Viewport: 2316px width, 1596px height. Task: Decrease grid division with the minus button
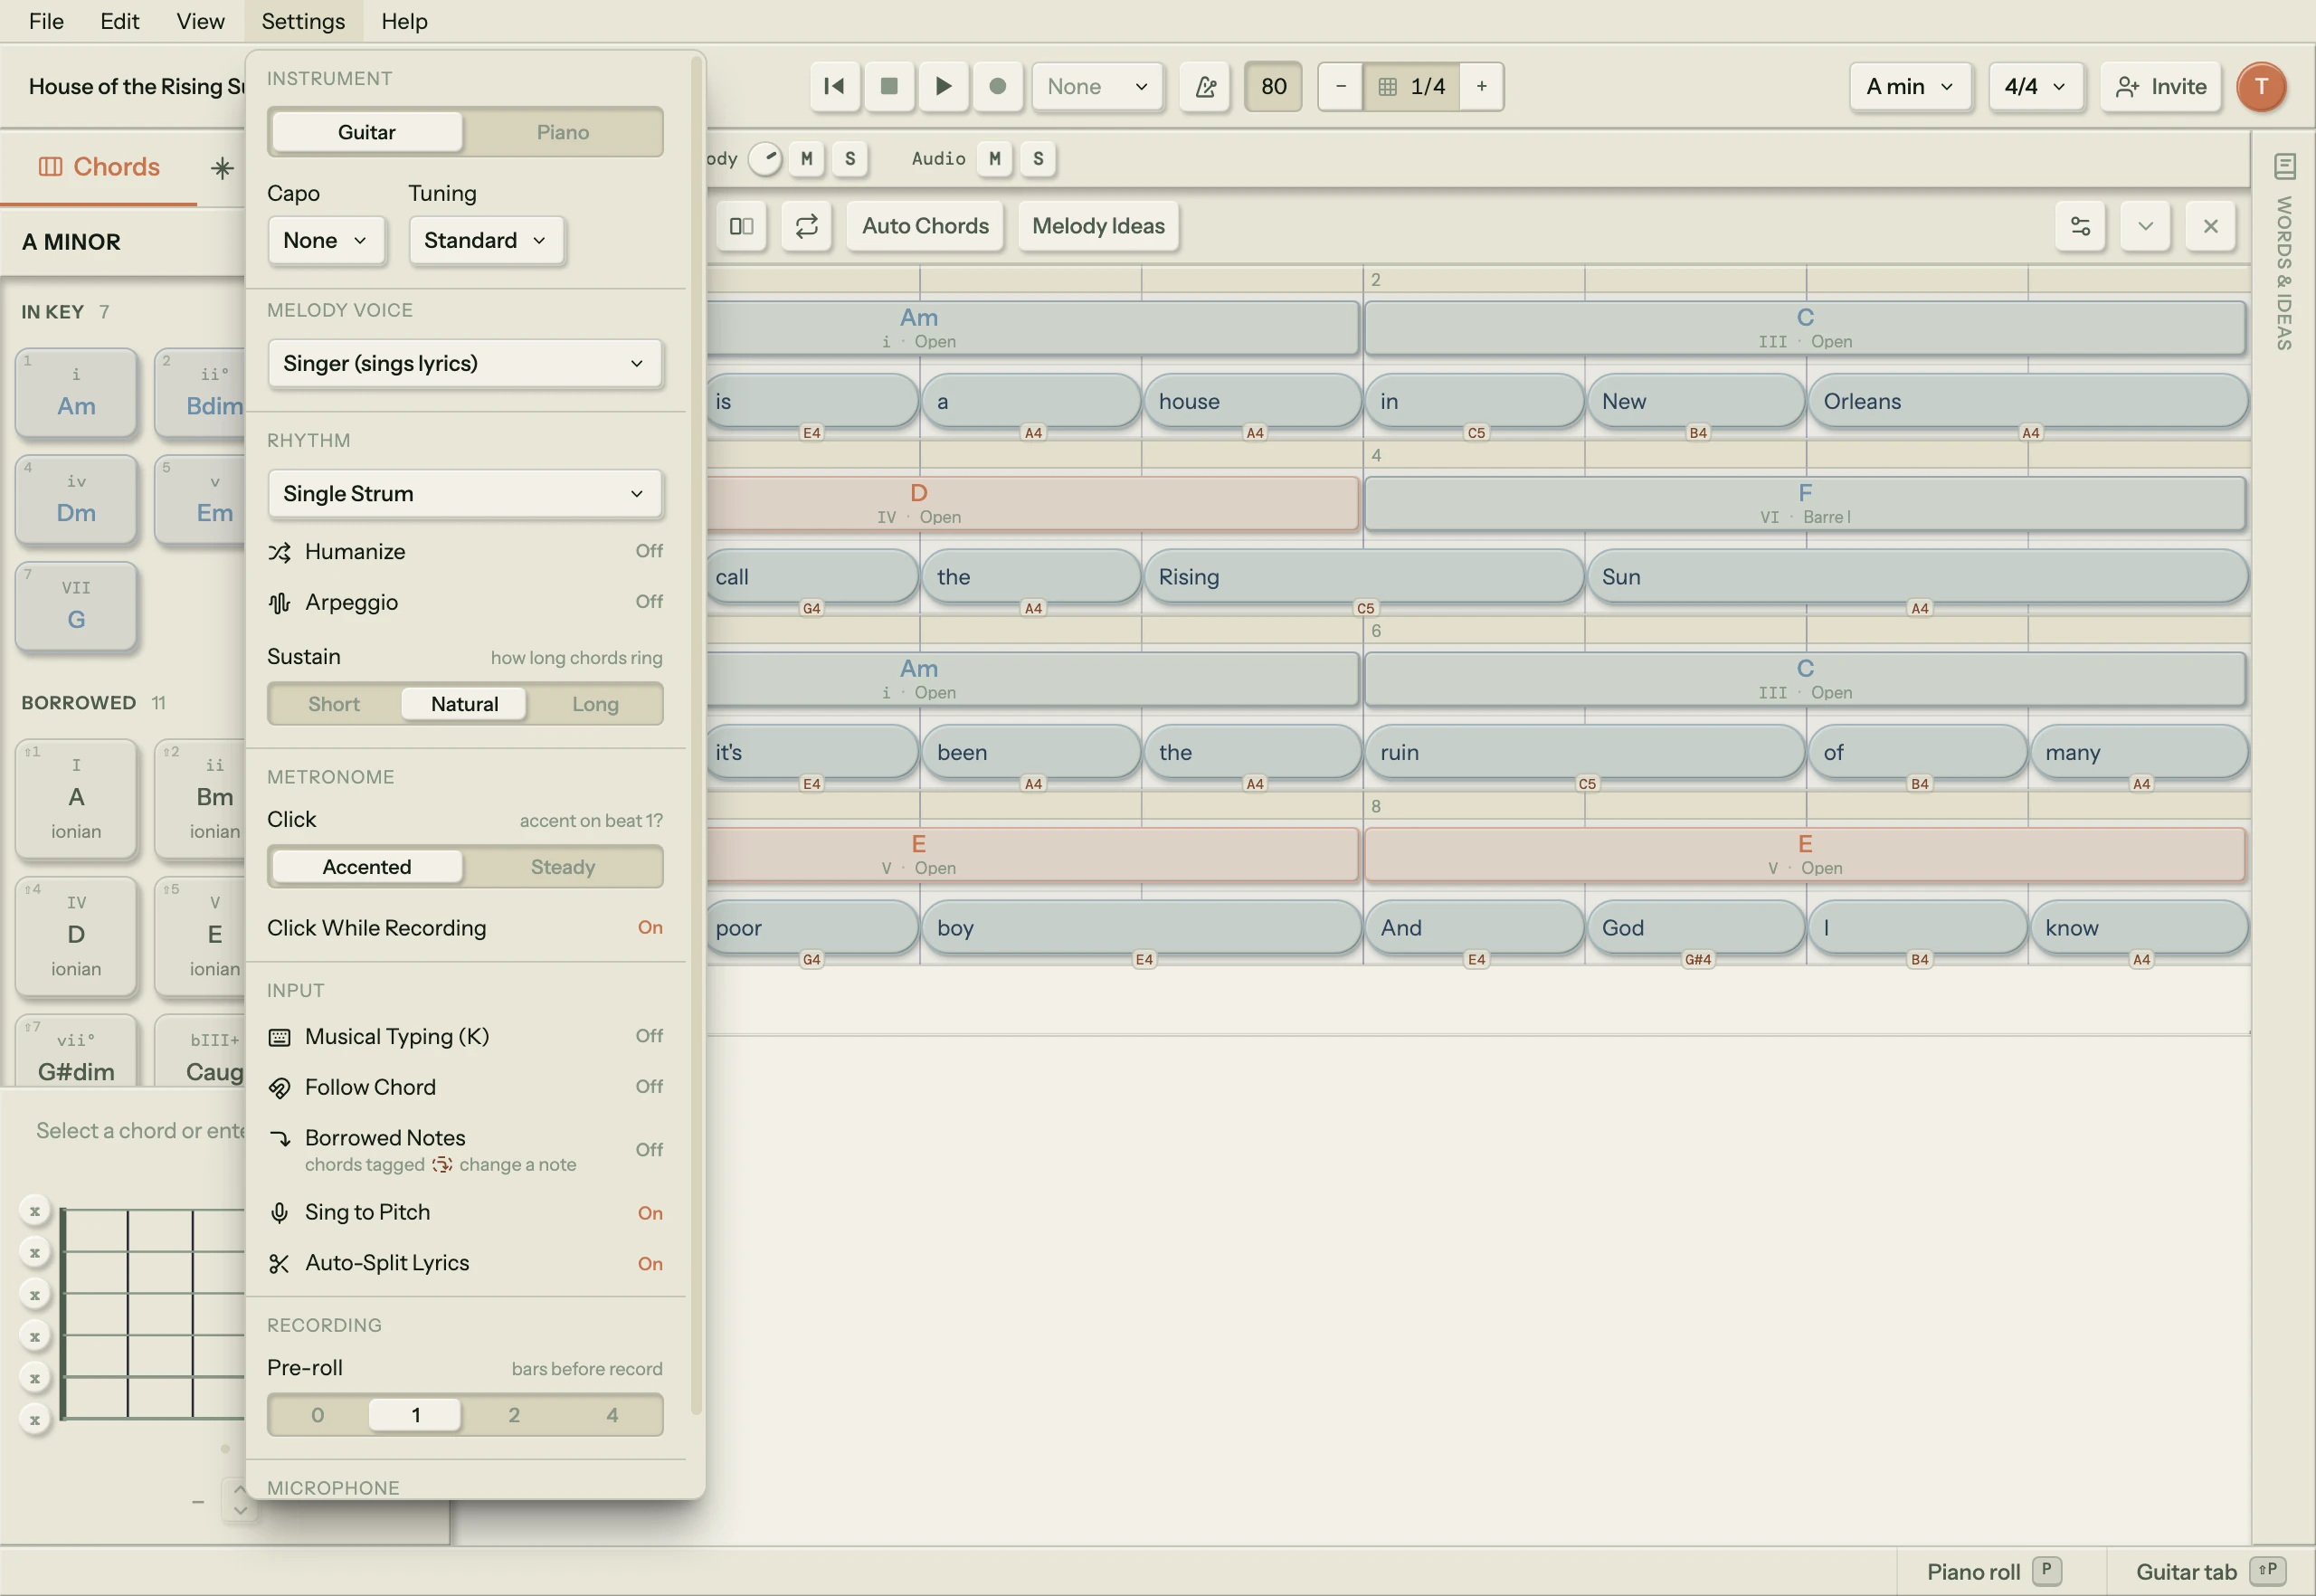(1341, 86)
